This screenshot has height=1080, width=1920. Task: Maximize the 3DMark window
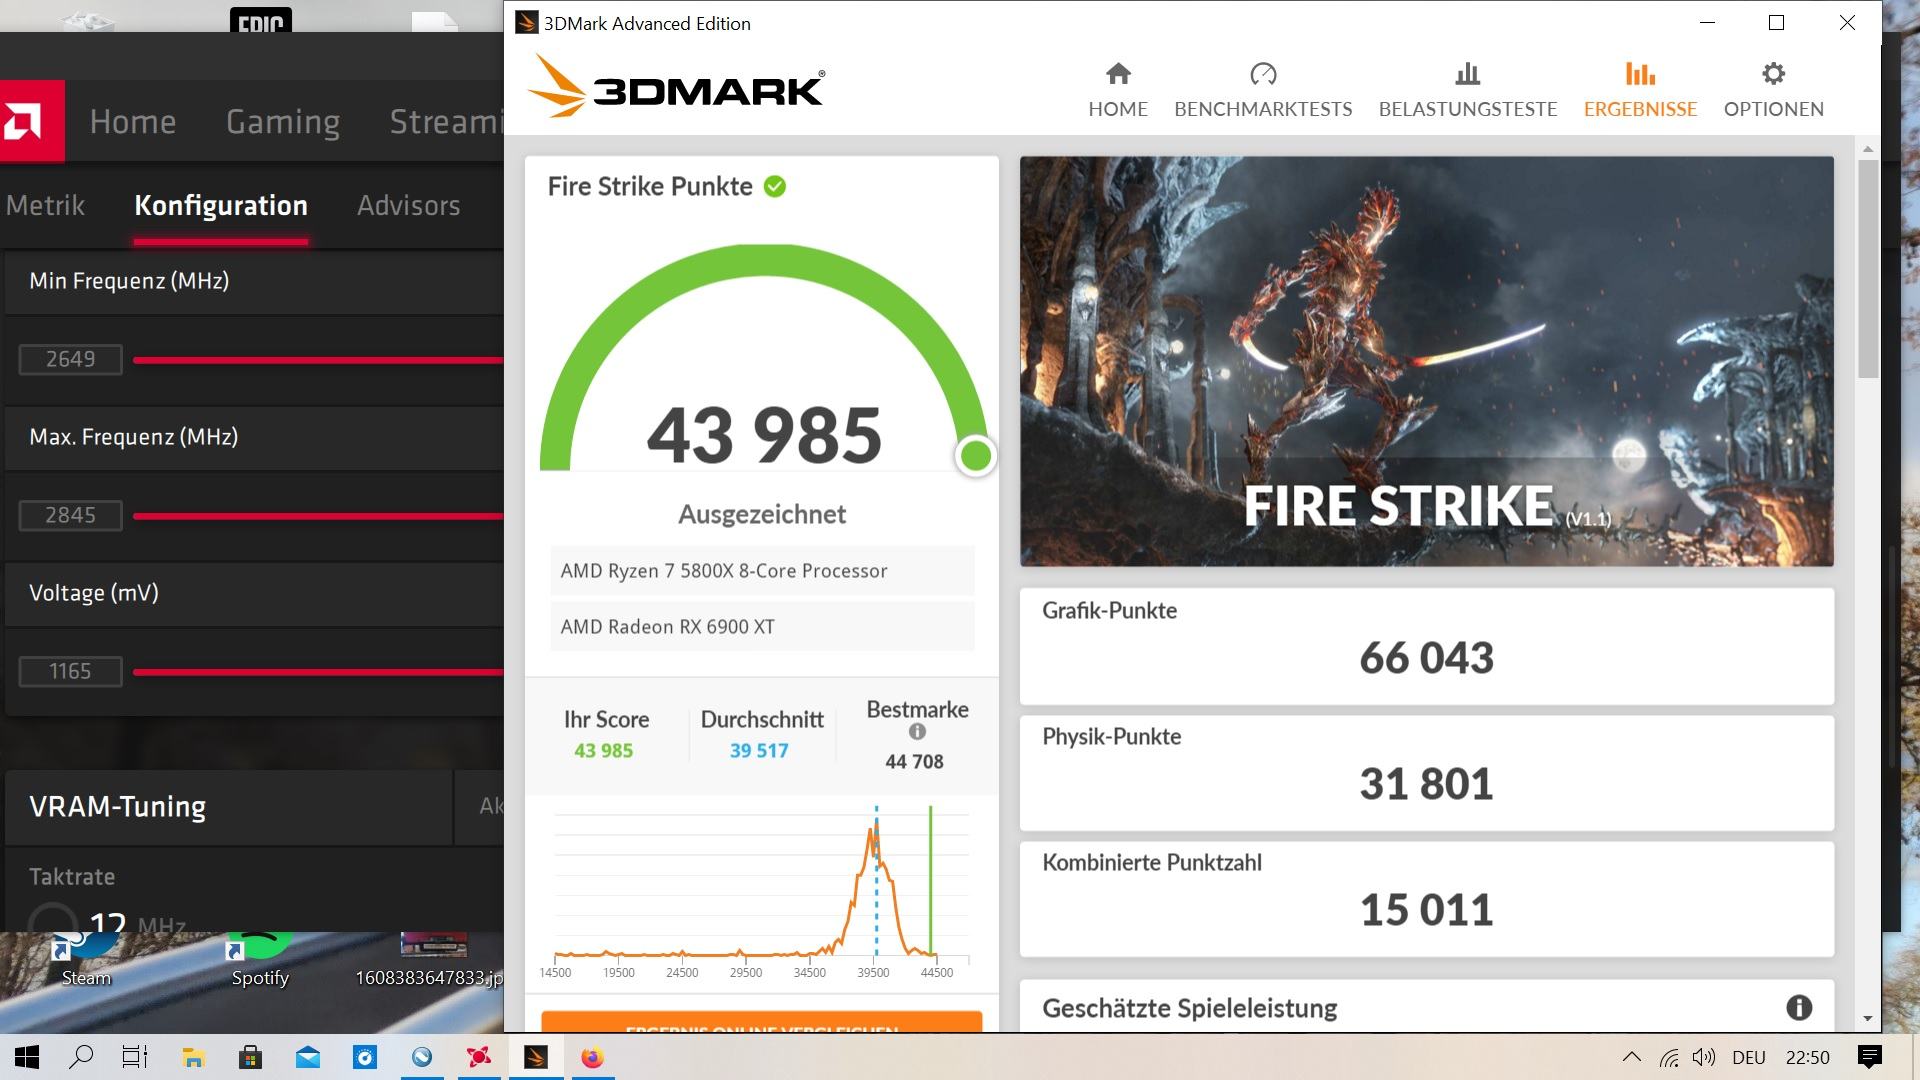(1776, 22)
